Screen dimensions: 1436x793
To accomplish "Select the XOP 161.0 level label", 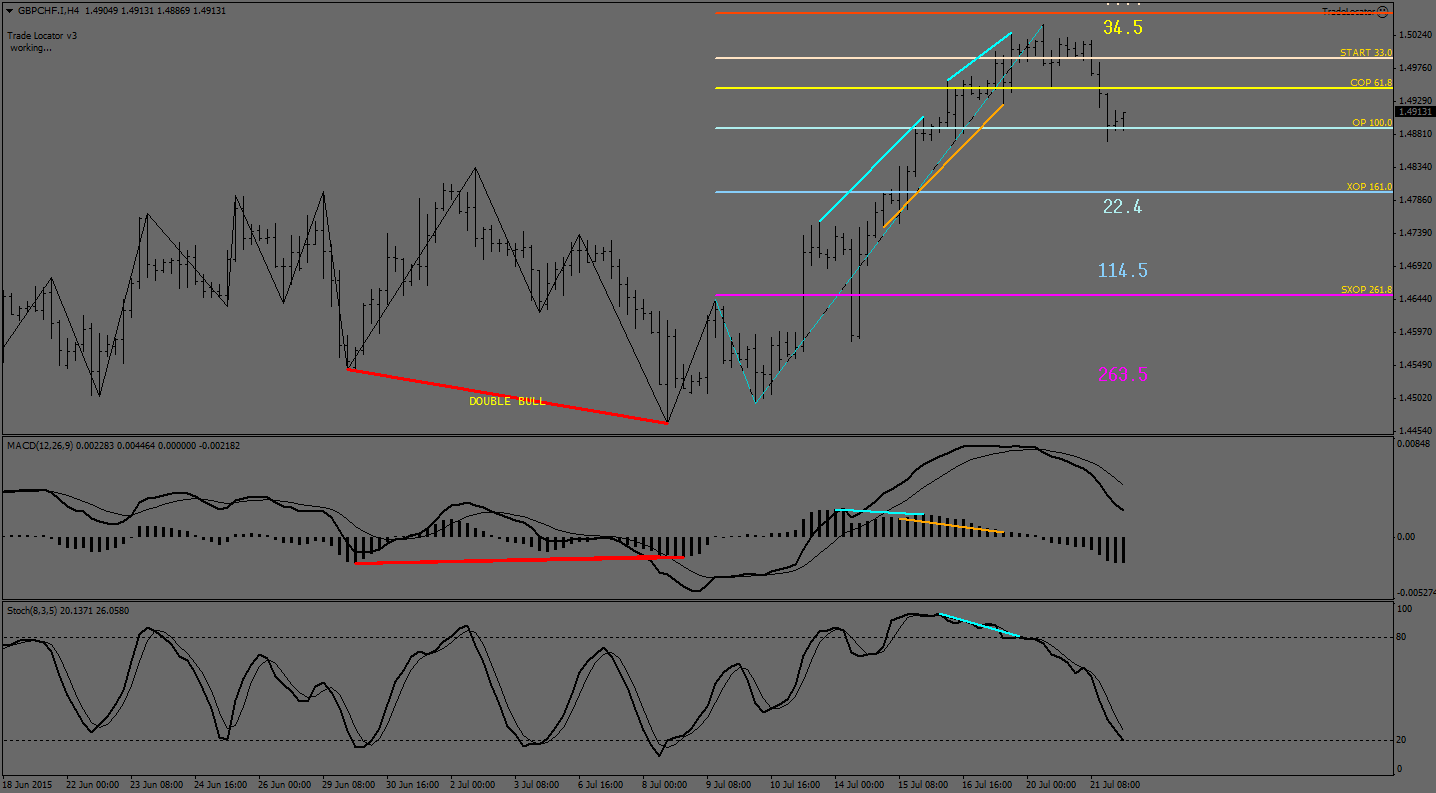I will click(1368, 187).
